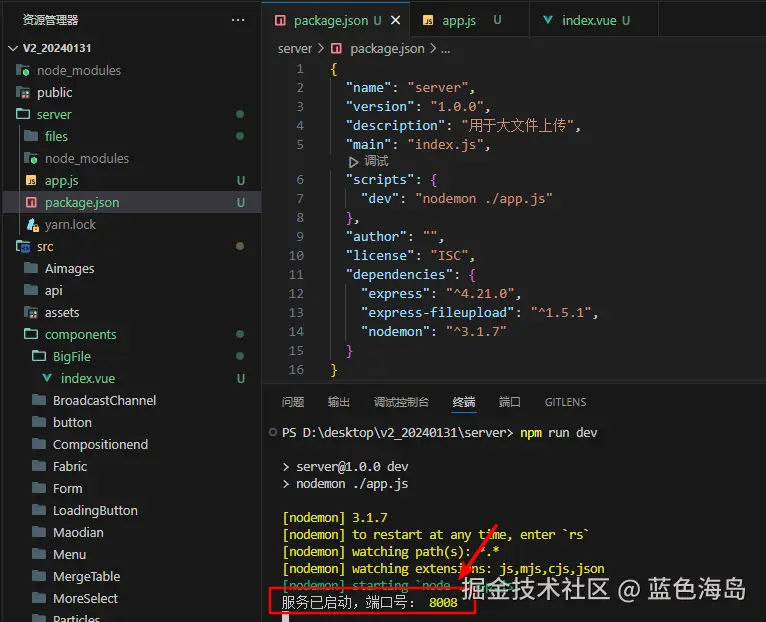This screenshot has height=622, width=766.
Task: Expand the LoadingButton folder
Action: 95,510
